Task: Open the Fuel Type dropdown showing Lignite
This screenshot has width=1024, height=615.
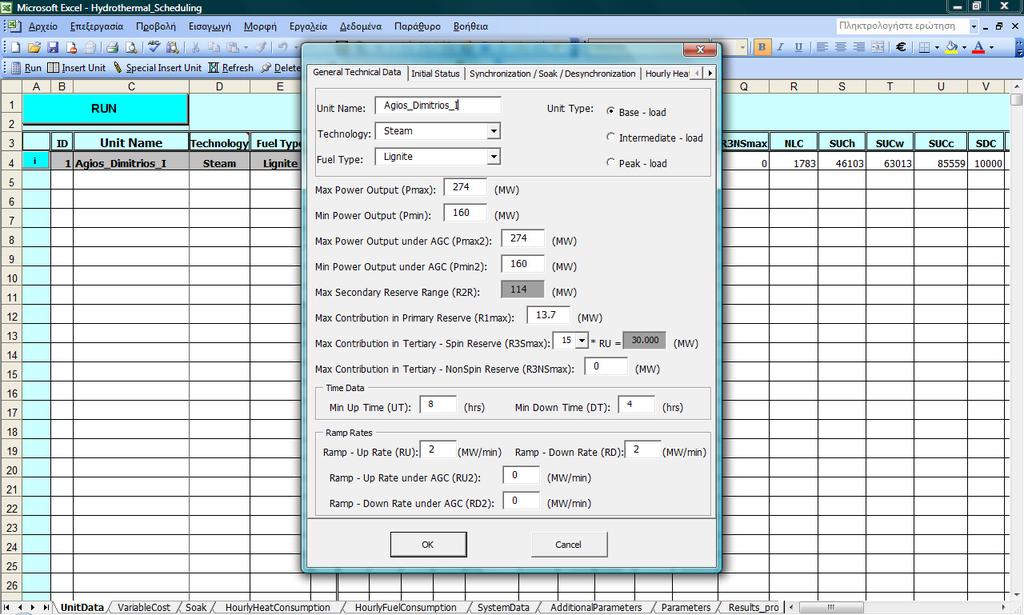Action: [494, 157]
